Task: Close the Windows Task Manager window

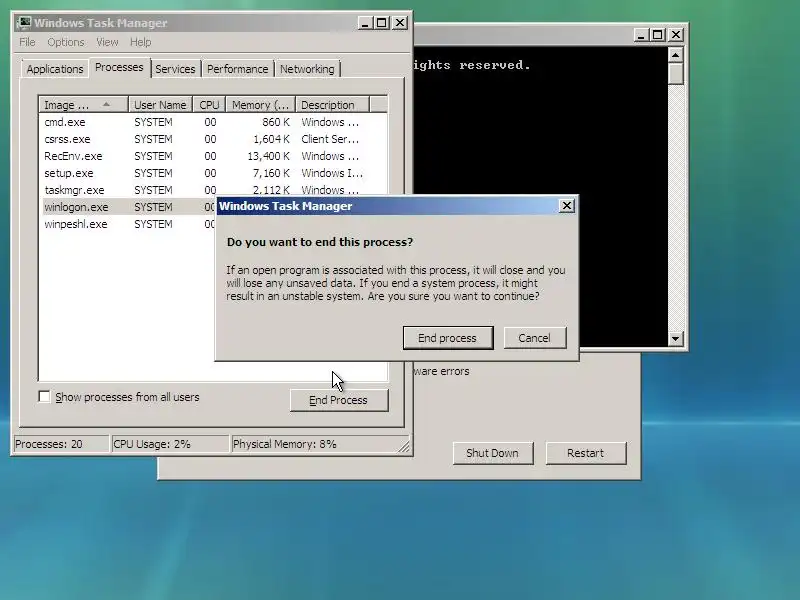Action: coord(400,23)
